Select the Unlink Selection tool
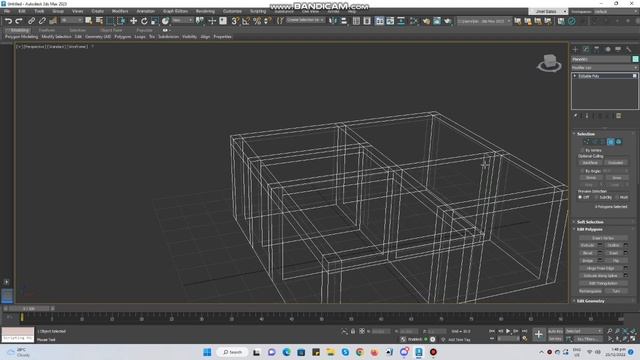The height and width of the screenshot is (360, 640). [x=42, y=21]
